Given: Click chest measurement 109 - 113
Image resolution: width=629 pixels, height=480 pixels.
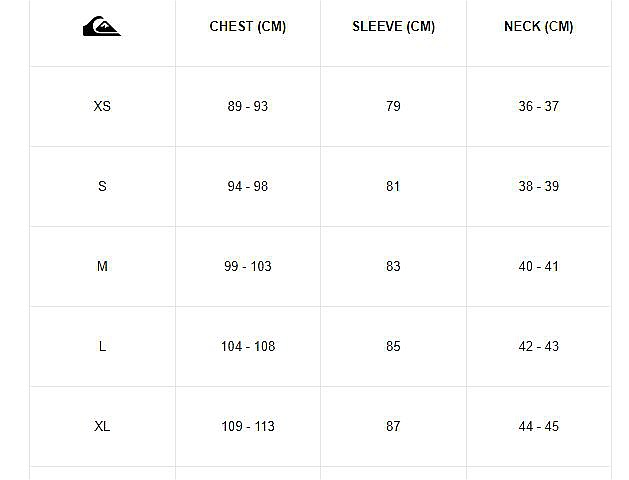Looking at the screenshot, I should 247,426.
